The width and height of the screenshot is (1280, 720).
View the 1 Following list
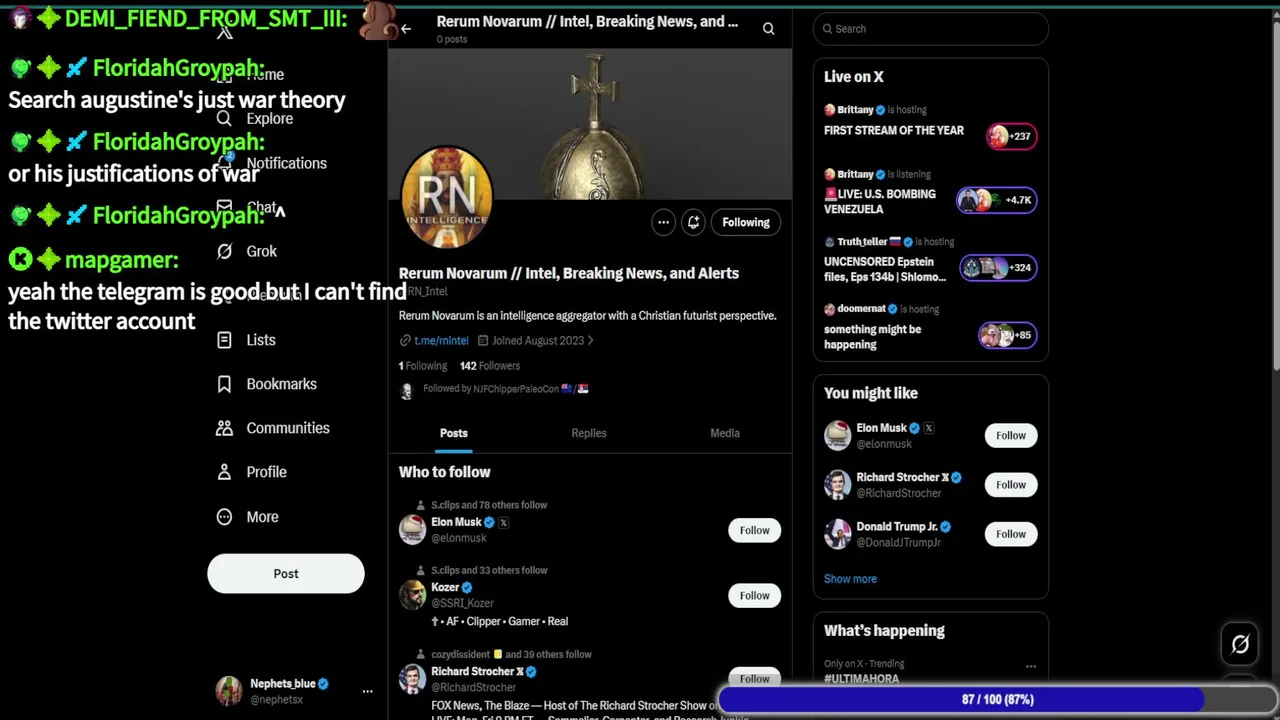click(423, 366)
